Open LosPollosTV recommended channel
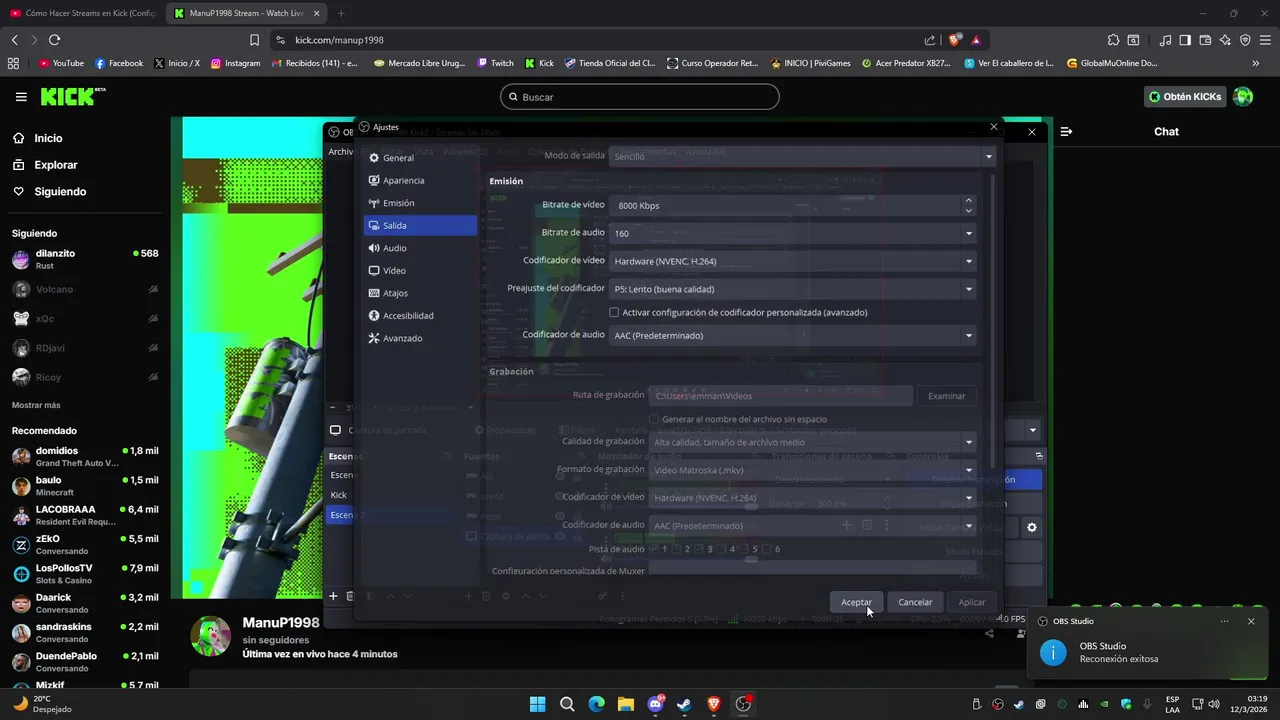 85,574
